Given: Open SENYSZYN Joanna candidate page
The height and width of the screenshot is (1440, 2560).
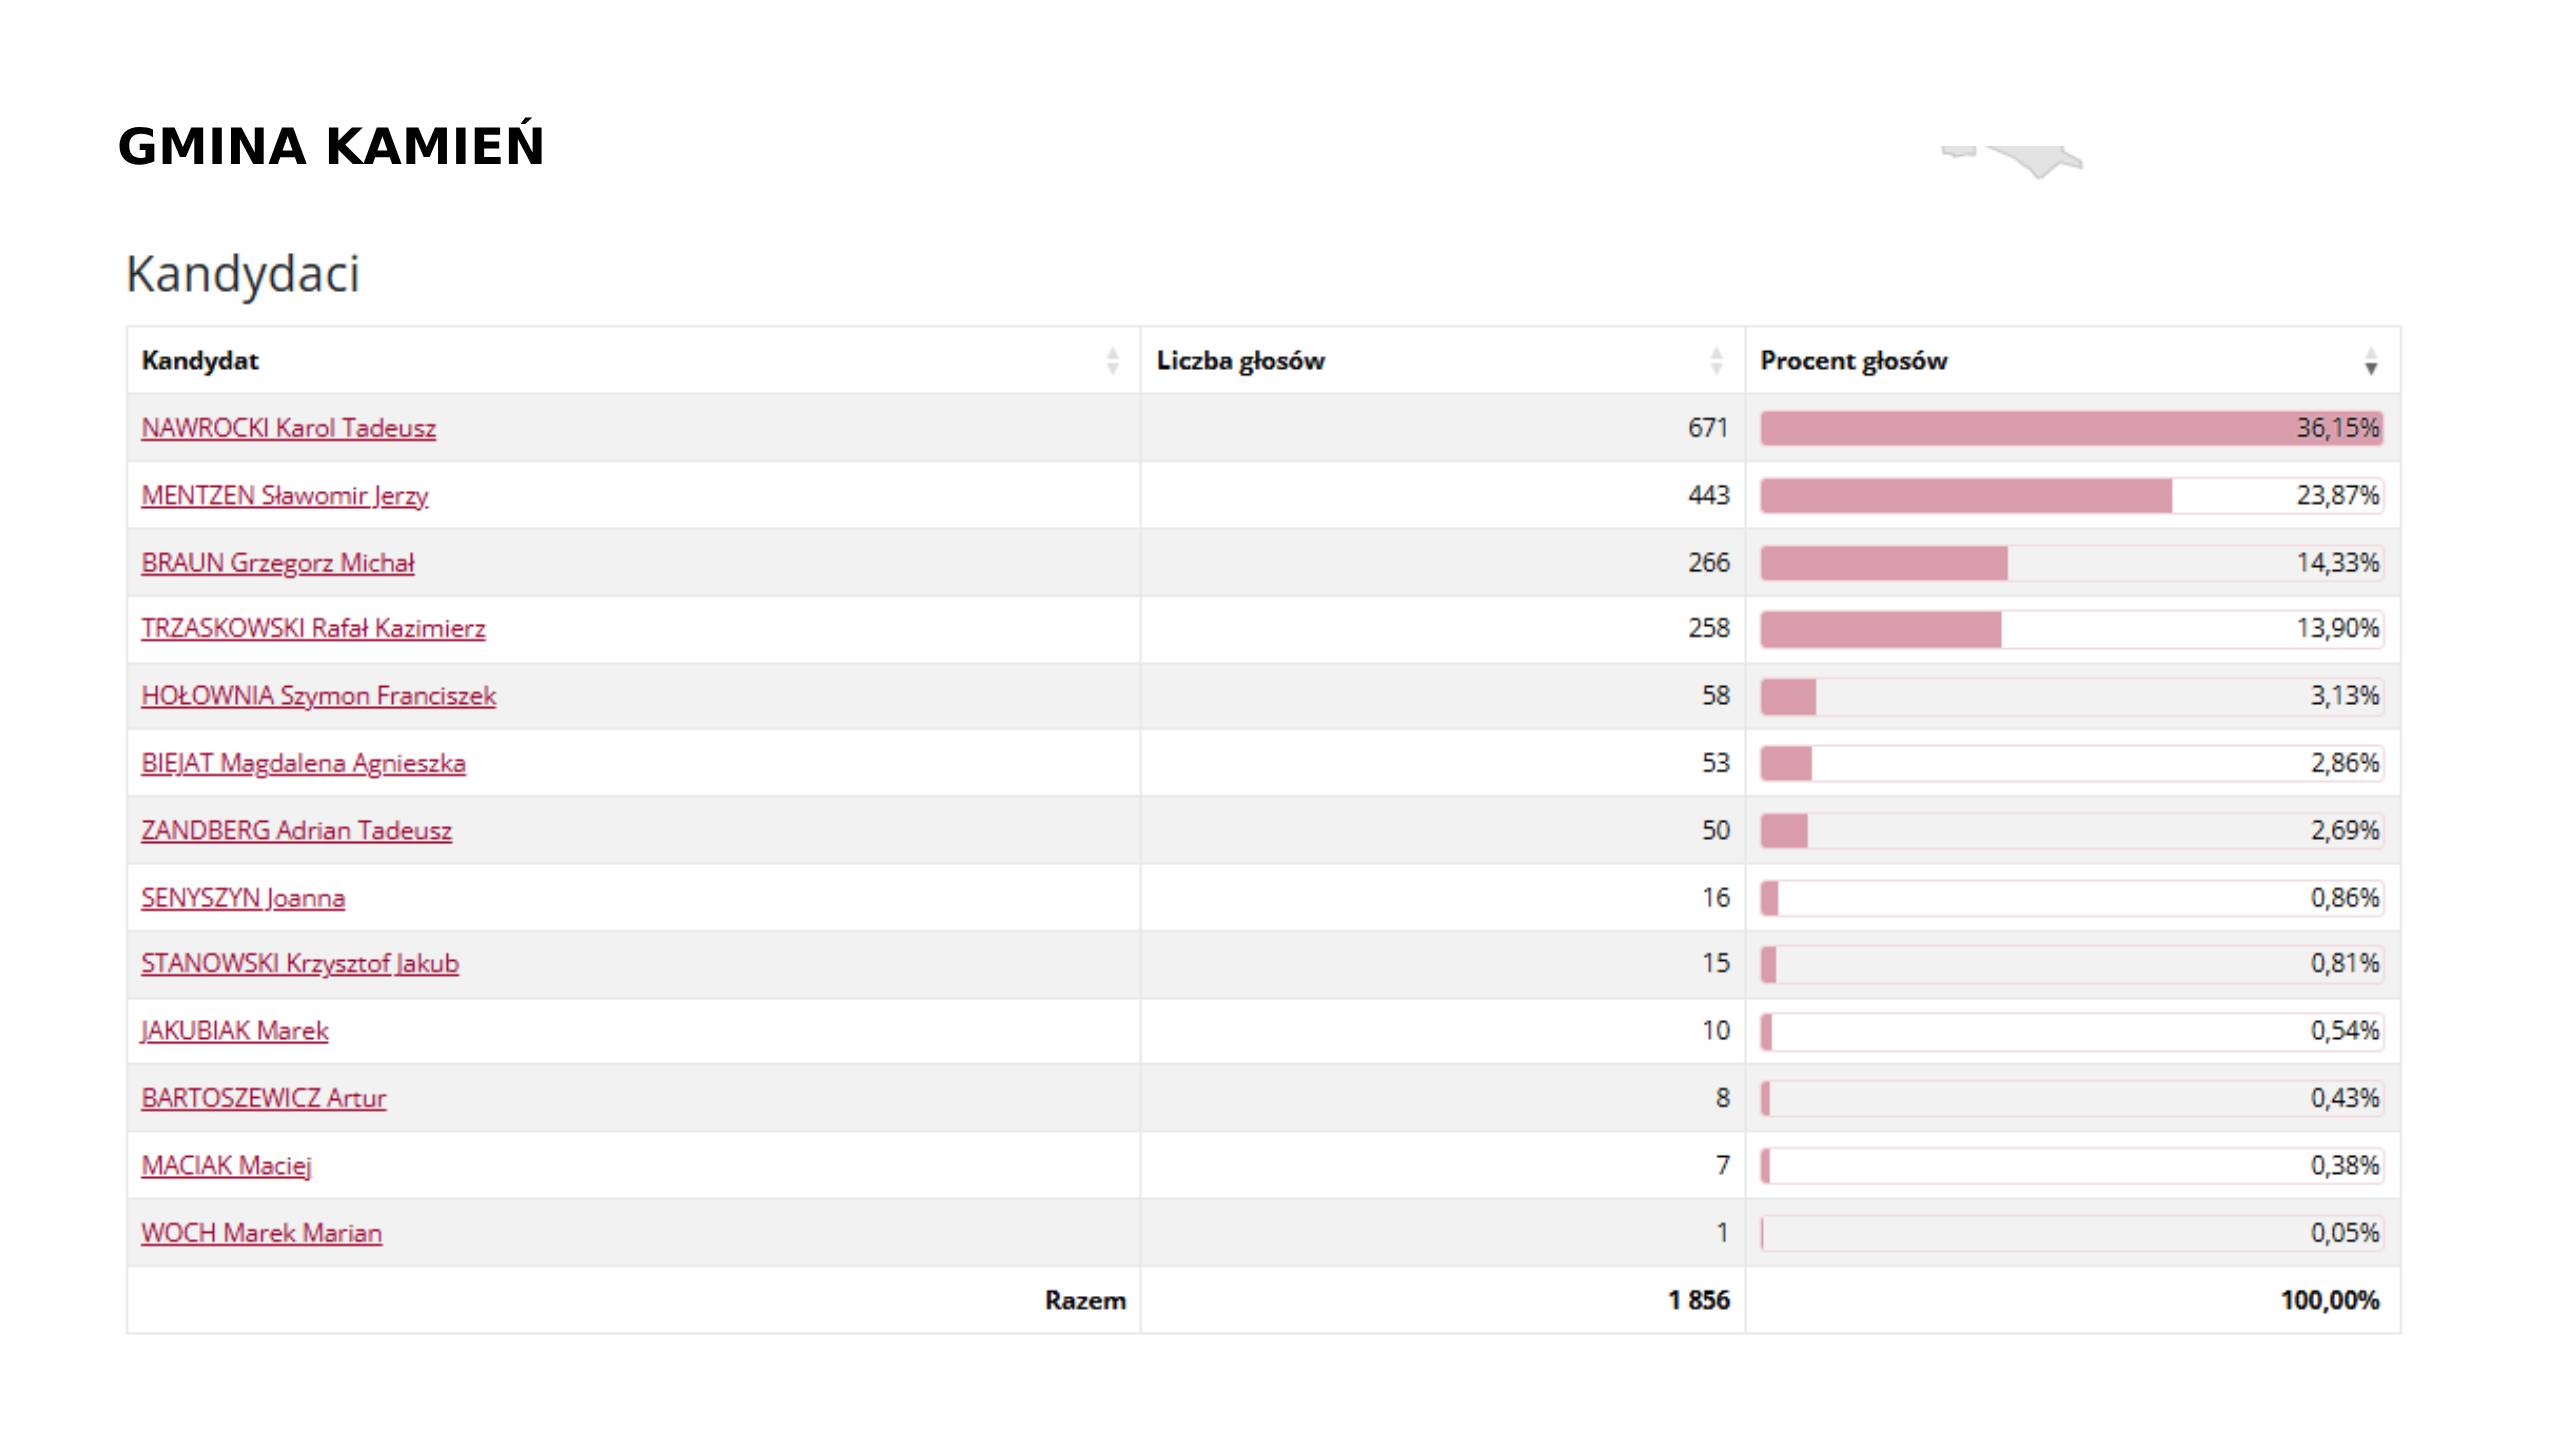Looking at the screenshot, I should tap(243, 898).
